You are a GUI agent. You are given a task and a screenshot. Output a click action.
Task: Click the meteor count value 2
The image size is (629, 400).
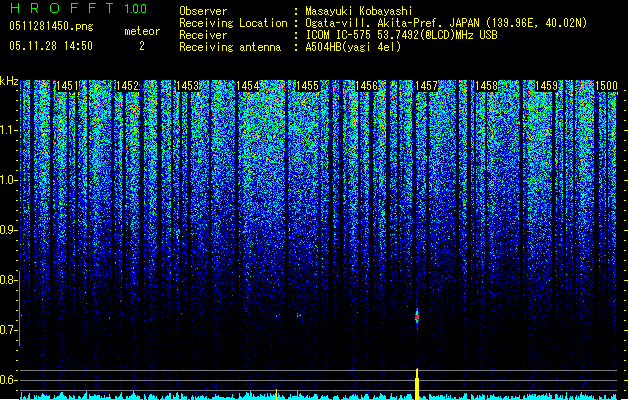(142, 46)
